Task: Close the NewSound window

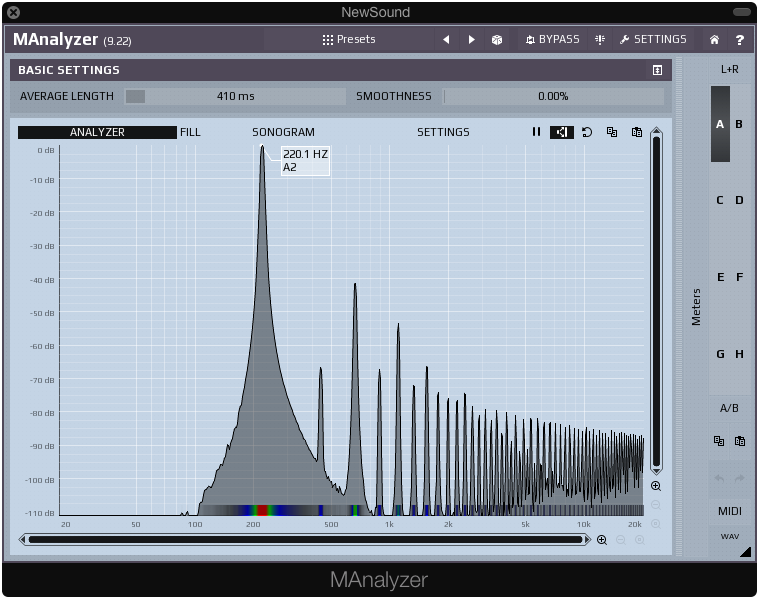Action: (14, 12)
